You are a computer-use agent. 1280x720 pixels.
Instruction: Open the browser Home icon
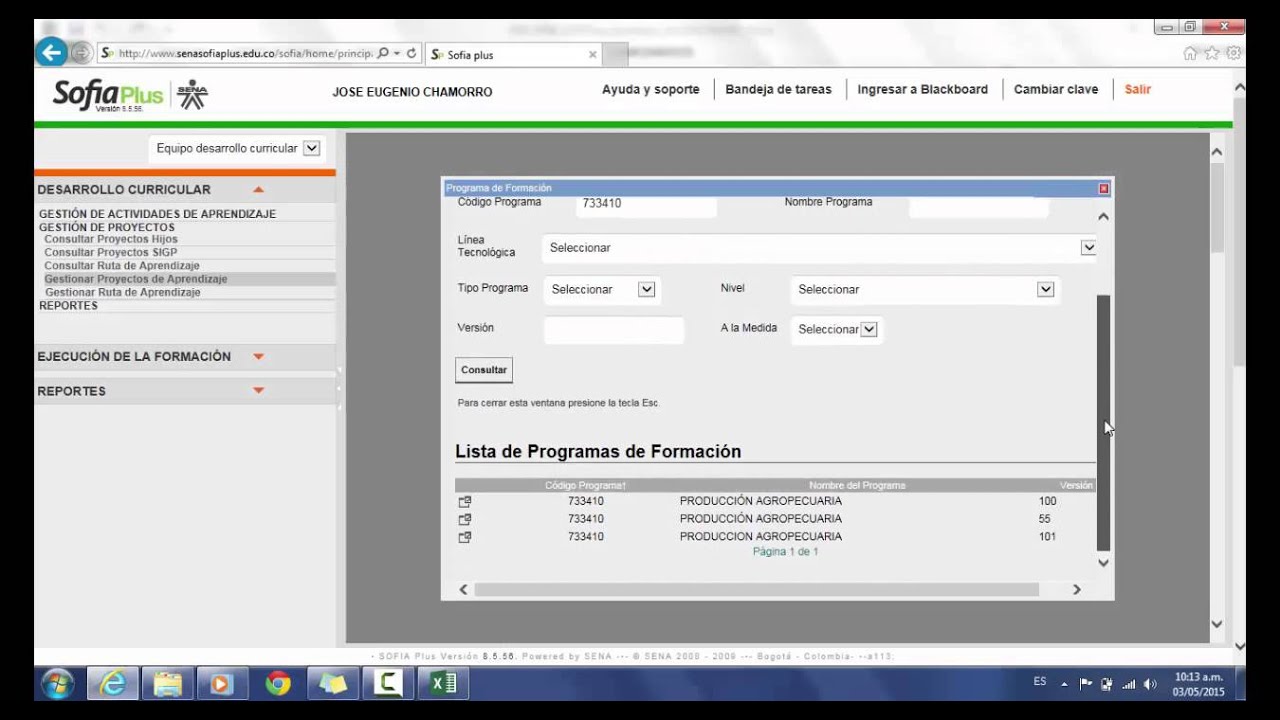tap(1190, 53)
